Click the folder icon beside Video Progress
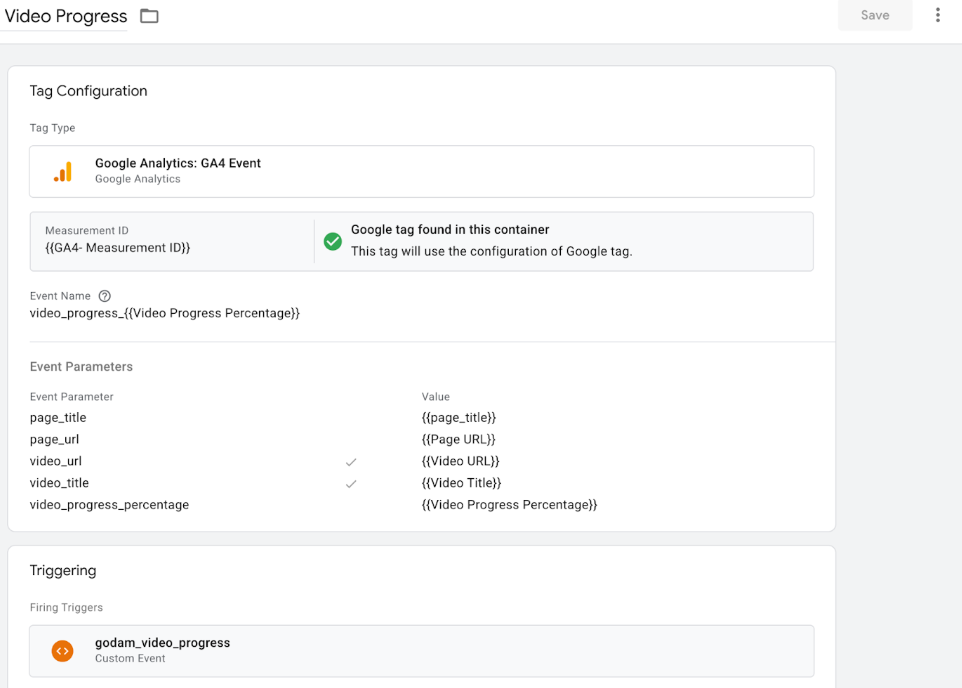The image size is (962, 688). pos(148,16)
